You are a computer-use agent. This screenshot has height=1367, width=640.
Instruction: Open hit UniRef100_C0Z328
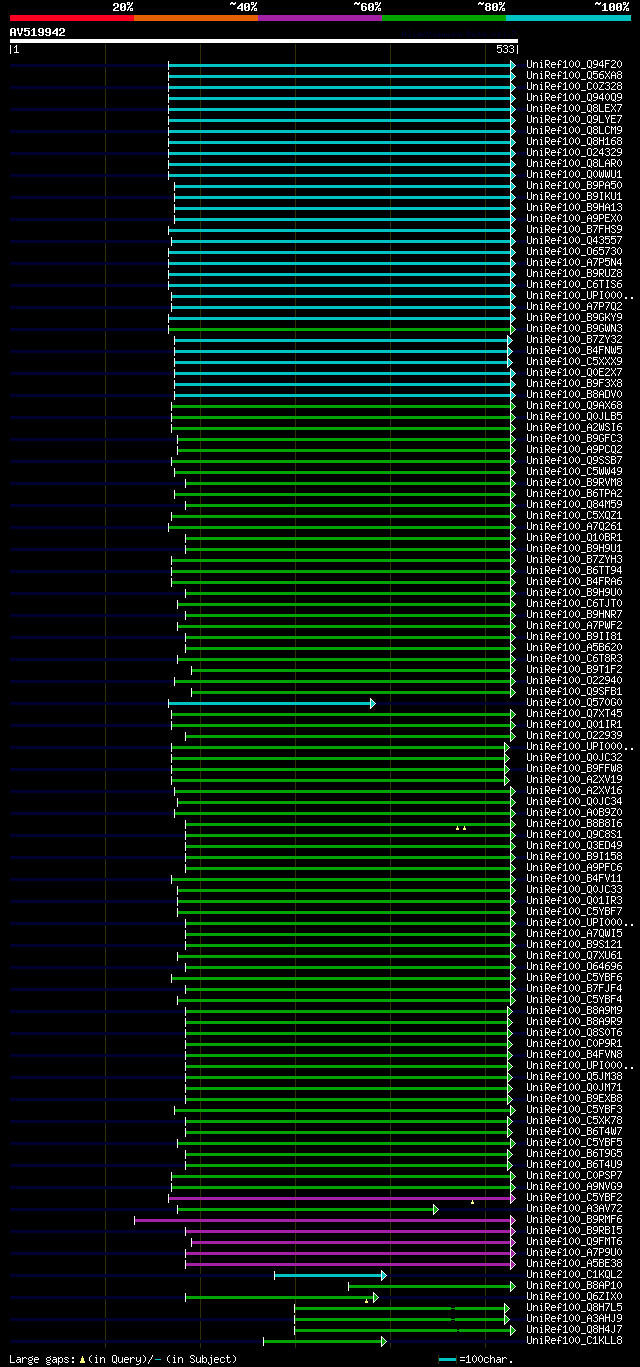(x=574, y=86)
